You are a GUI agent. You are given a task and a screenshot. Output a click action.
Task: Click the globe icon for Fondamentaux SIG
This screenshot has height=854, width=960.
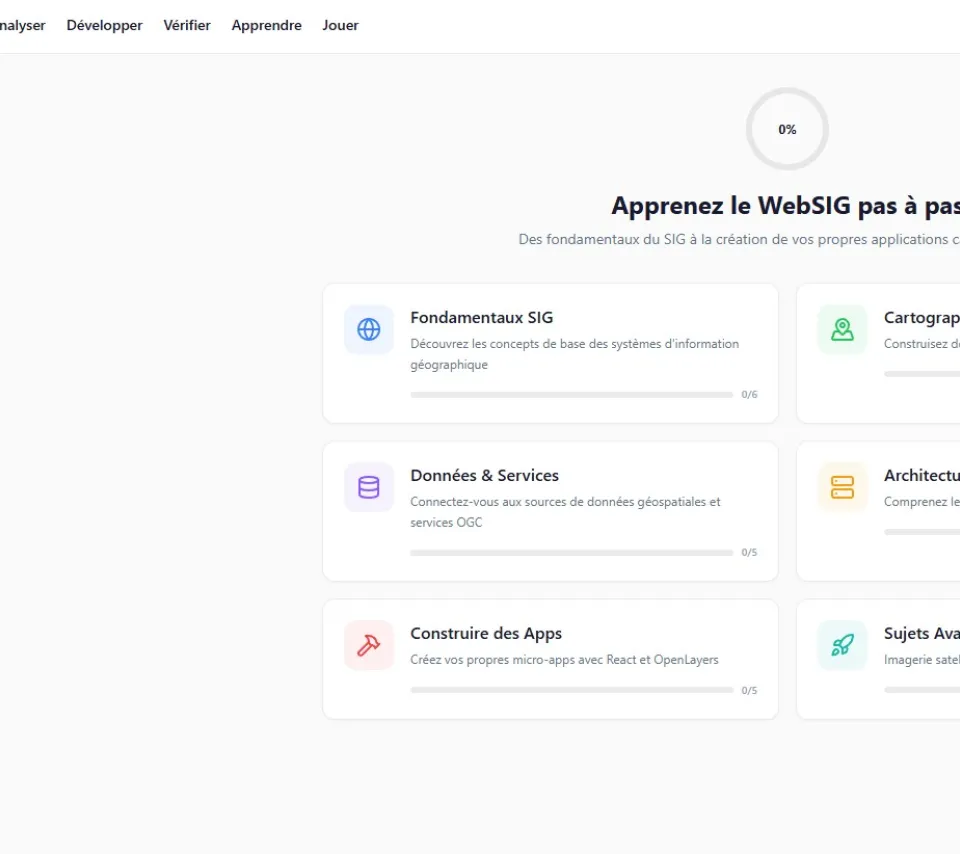369,329
